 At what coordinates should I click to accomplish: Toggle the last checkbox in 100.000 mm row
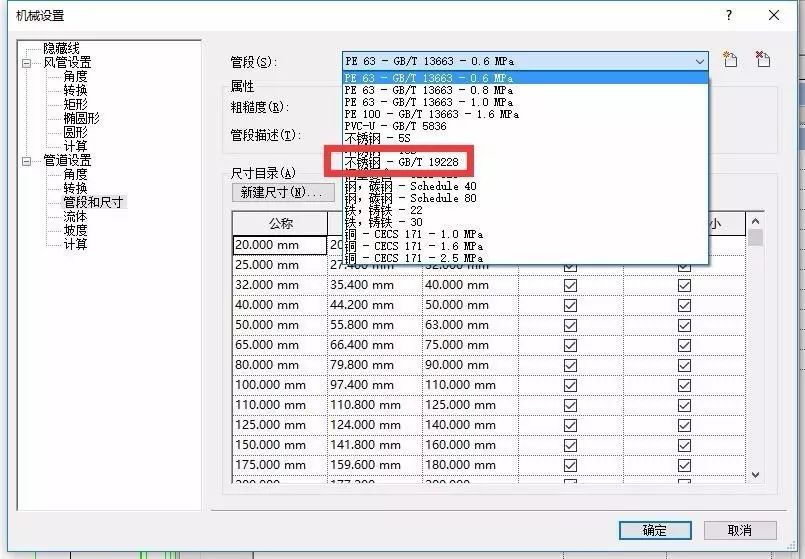coord(684,385)
